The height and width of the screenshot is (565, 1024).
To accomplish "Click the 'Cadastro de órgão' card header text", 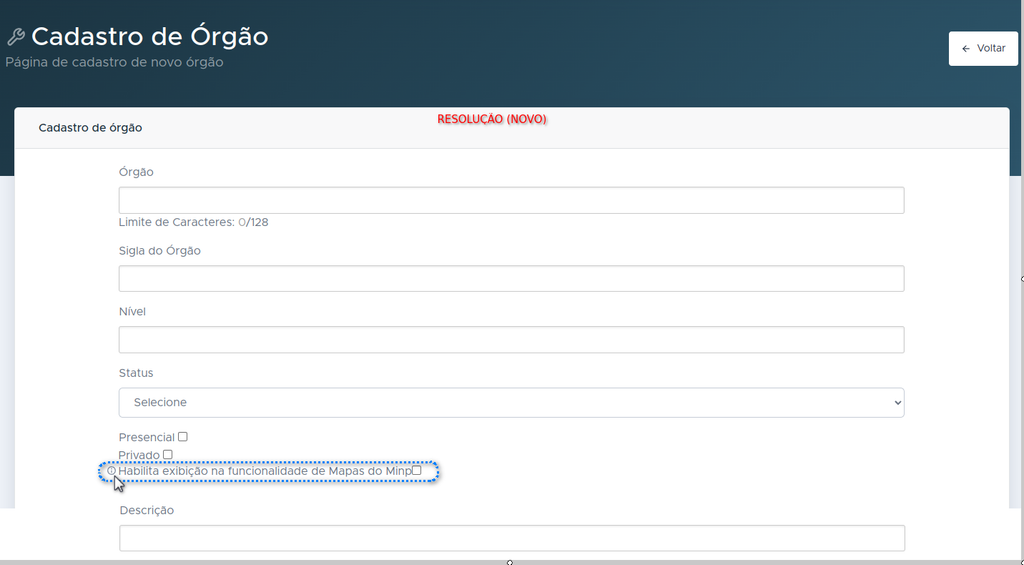I will tap(90, 128).
